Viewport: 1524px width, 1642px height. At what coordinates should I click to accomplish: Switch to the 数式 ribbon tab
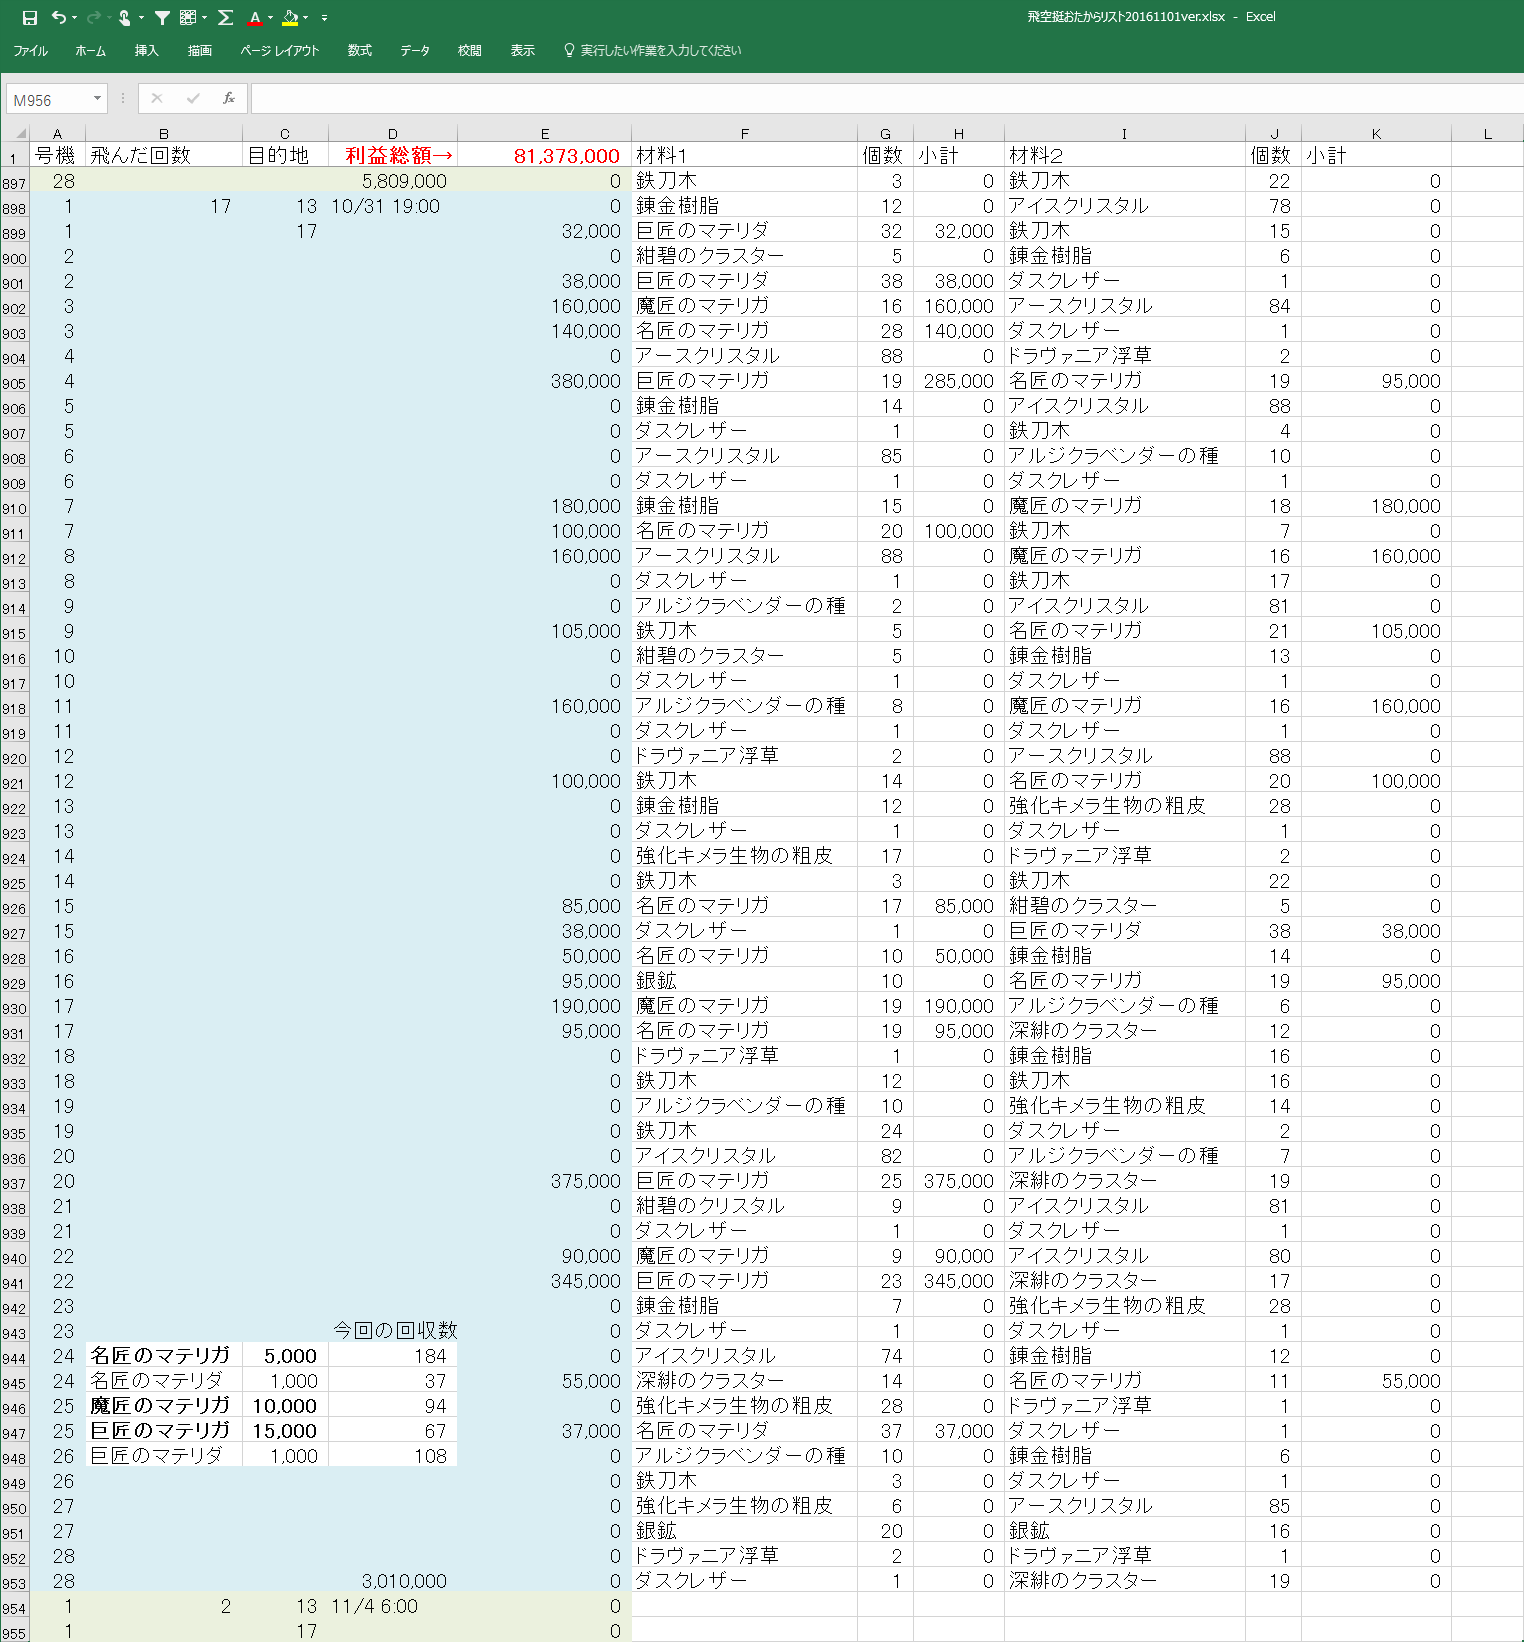coord(360,50)
